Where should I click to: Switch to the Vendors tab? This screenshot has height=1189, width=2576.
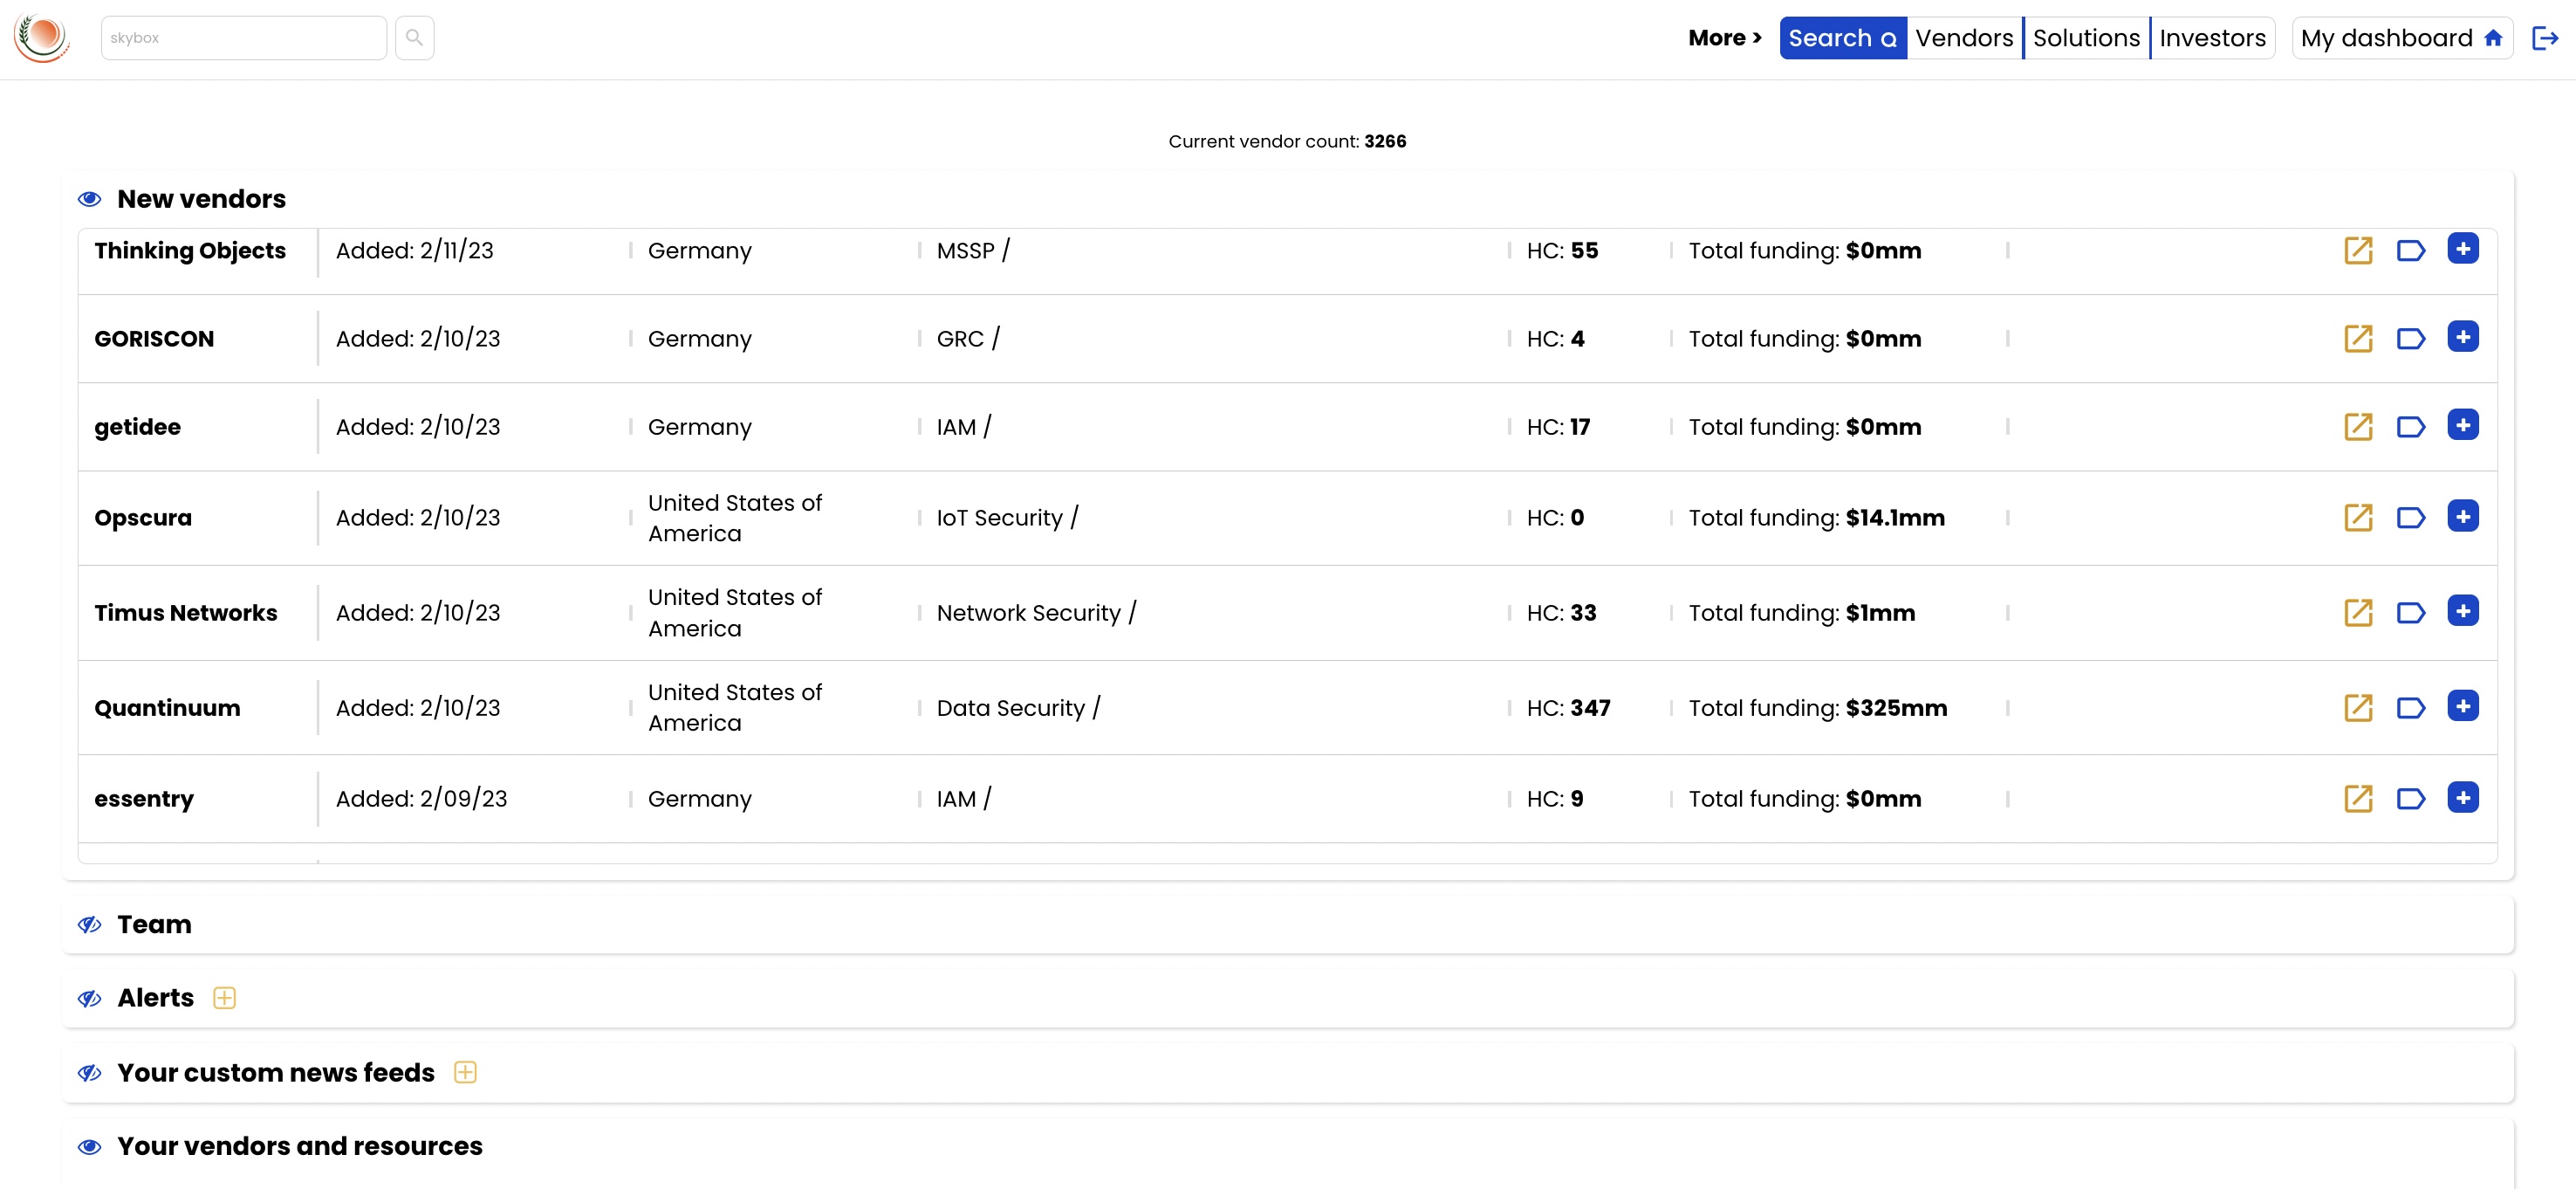[1963, 38]
